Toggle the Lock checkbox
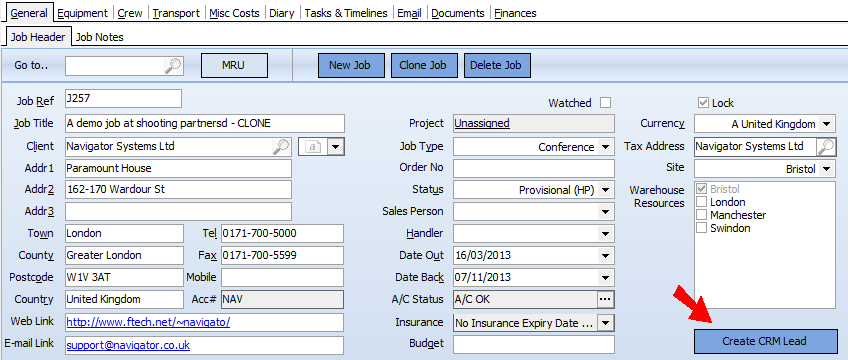 pos(703,103)
